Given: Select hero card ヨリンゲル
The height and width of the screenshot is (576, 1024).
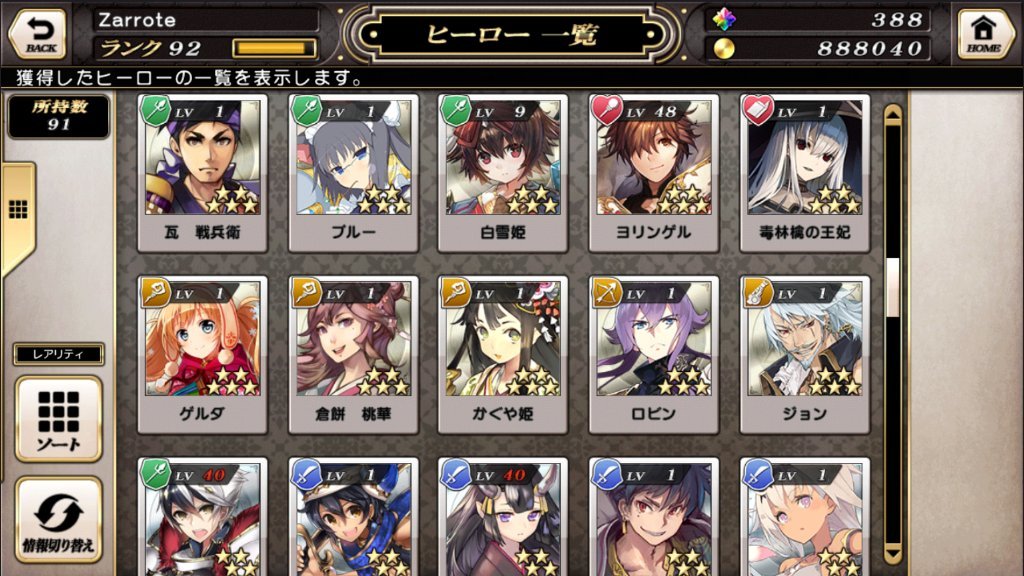Looking at the screenshot, I should click(x=654, y=174).
